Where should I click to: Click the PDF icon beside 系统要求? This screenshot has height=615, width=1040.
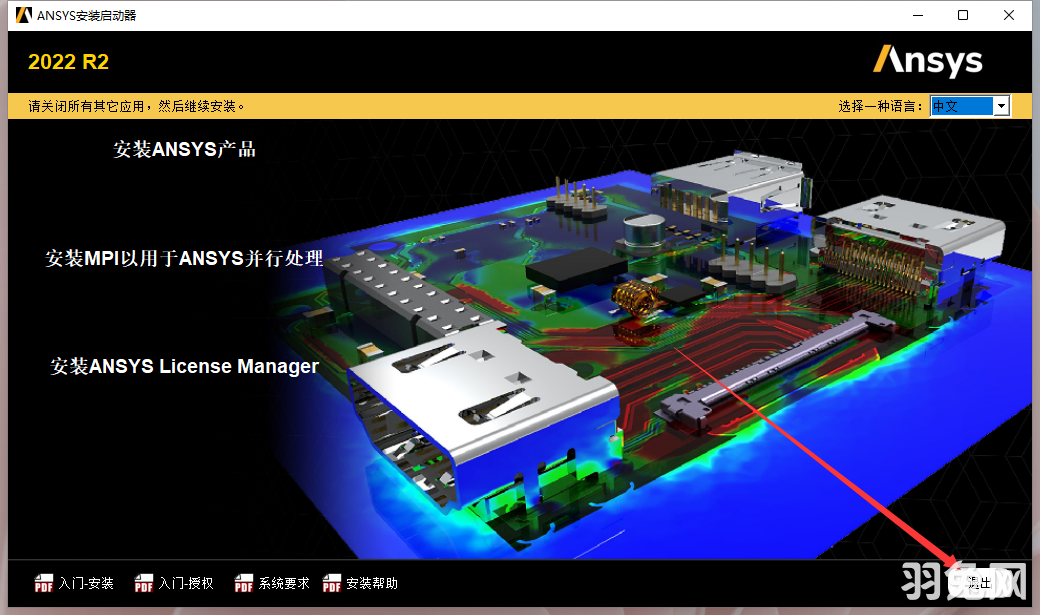click(x=243, y=583)
